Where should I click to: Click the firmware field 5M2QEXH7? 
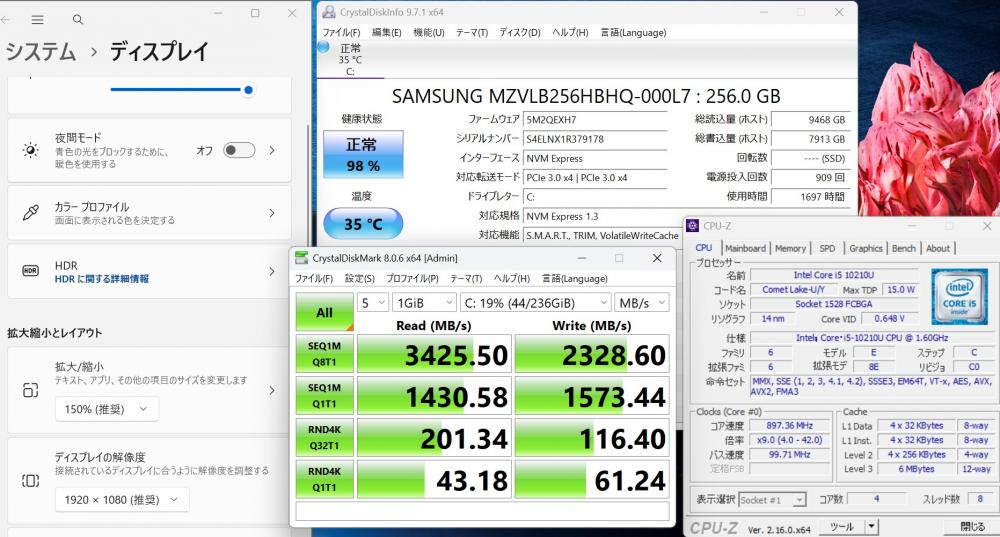tap(595, 119)
